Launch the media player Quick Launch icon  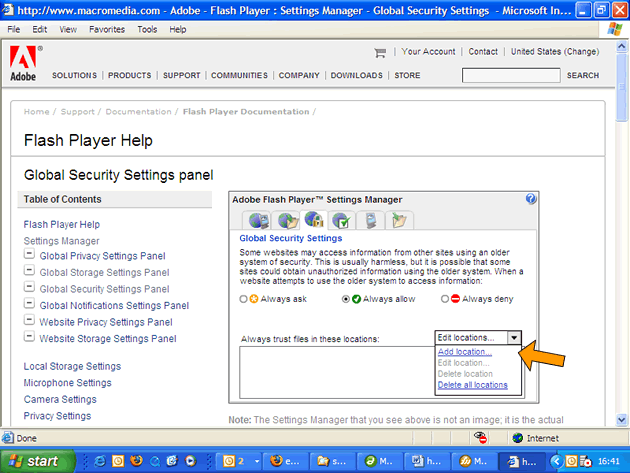point(191,461)
